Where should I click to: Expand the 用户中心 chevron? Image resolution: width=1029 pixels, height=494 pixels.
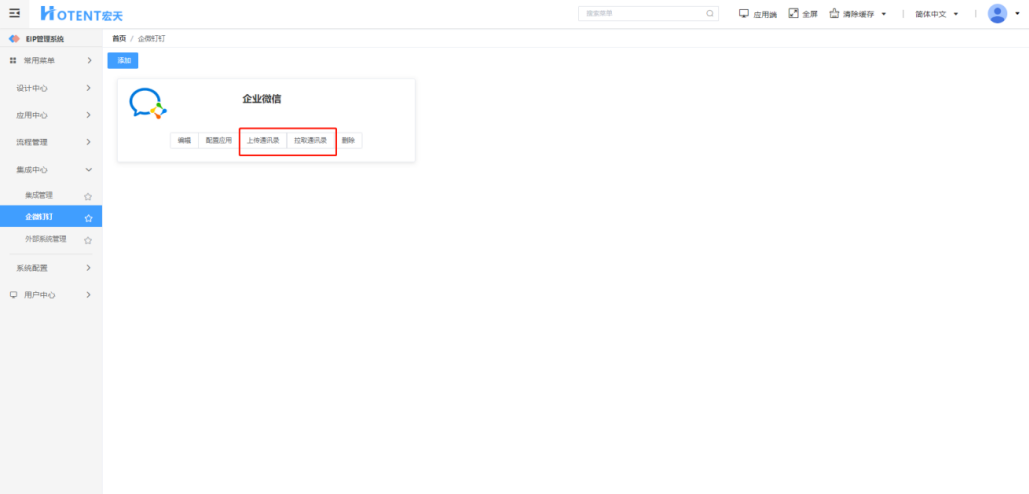pyautogui.click(x=89, y=295)
